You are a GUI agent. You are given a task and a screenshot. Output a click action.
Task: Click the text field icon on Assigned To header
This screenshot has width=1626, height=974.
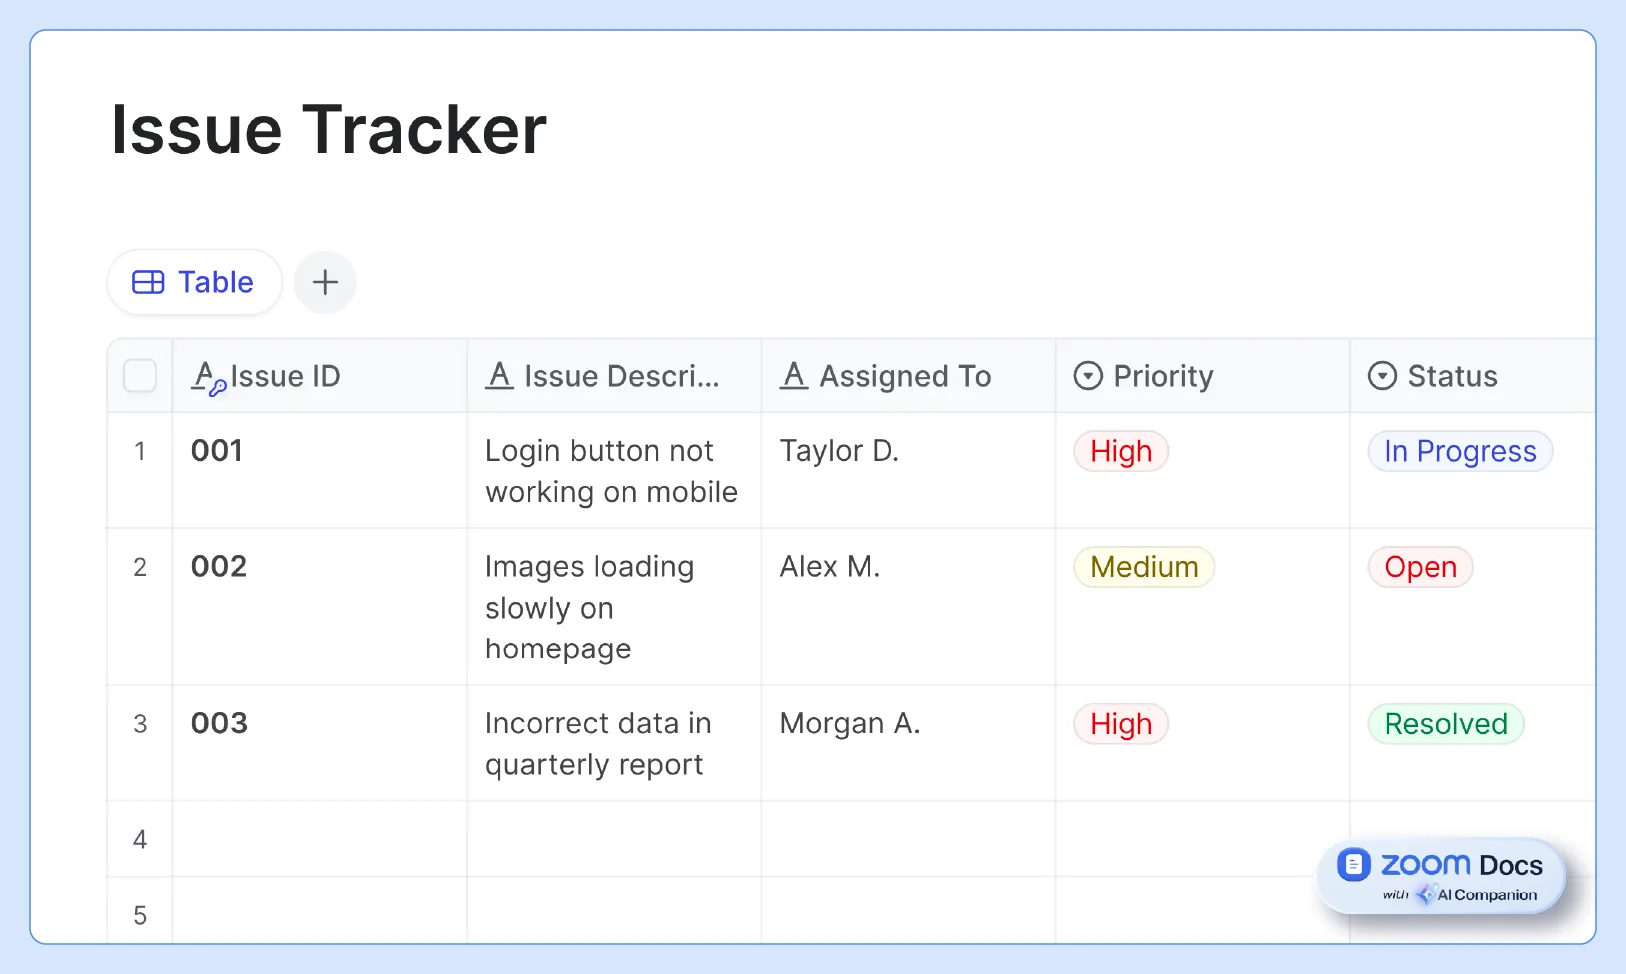click(x=794, y=375)
